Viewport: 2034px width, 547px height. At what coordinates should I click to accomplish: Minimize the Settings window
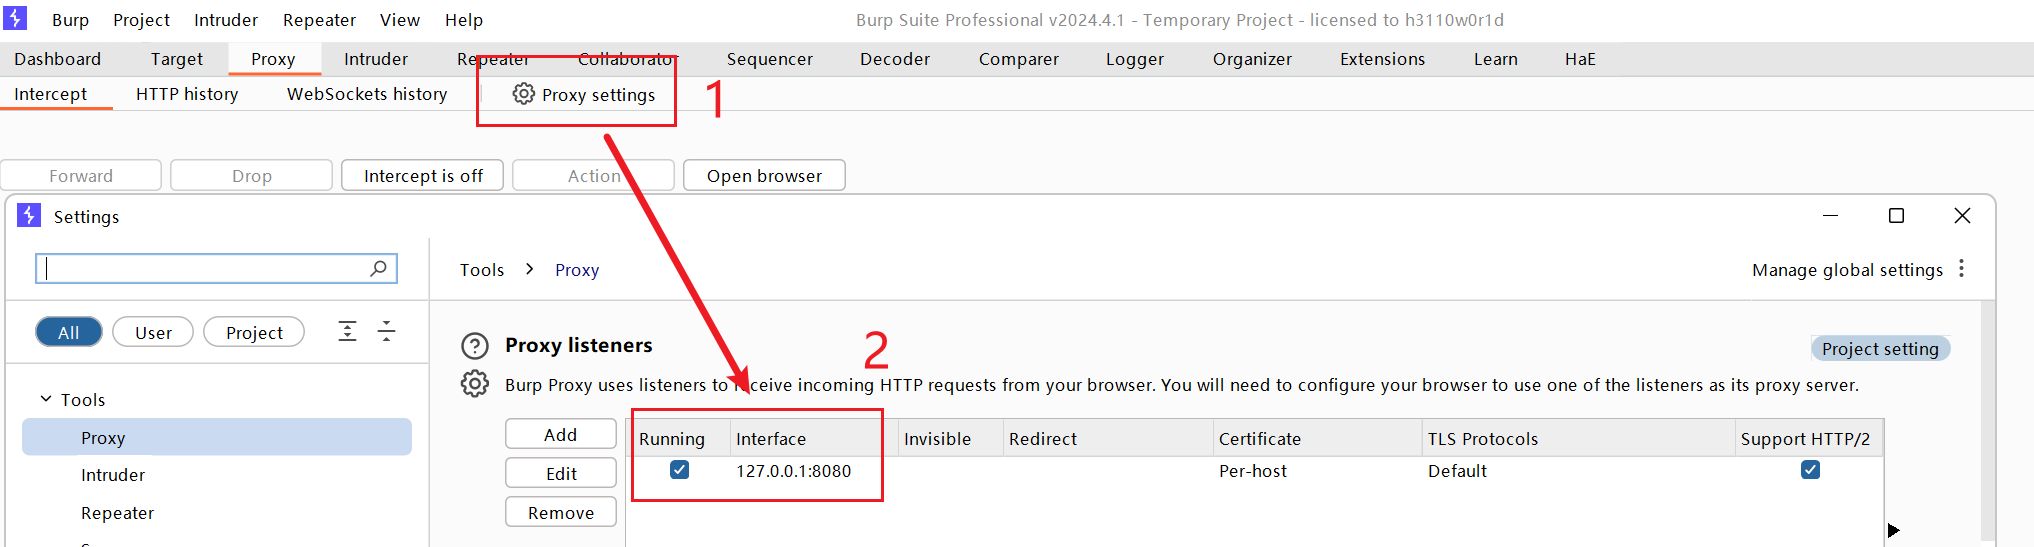[1831, 216]
